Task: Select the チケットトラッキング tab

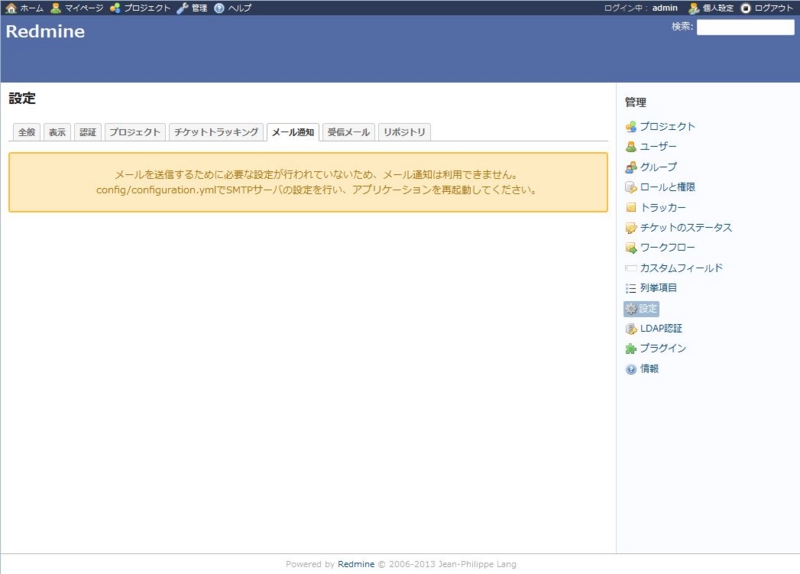Action: (x=216, y=132)
